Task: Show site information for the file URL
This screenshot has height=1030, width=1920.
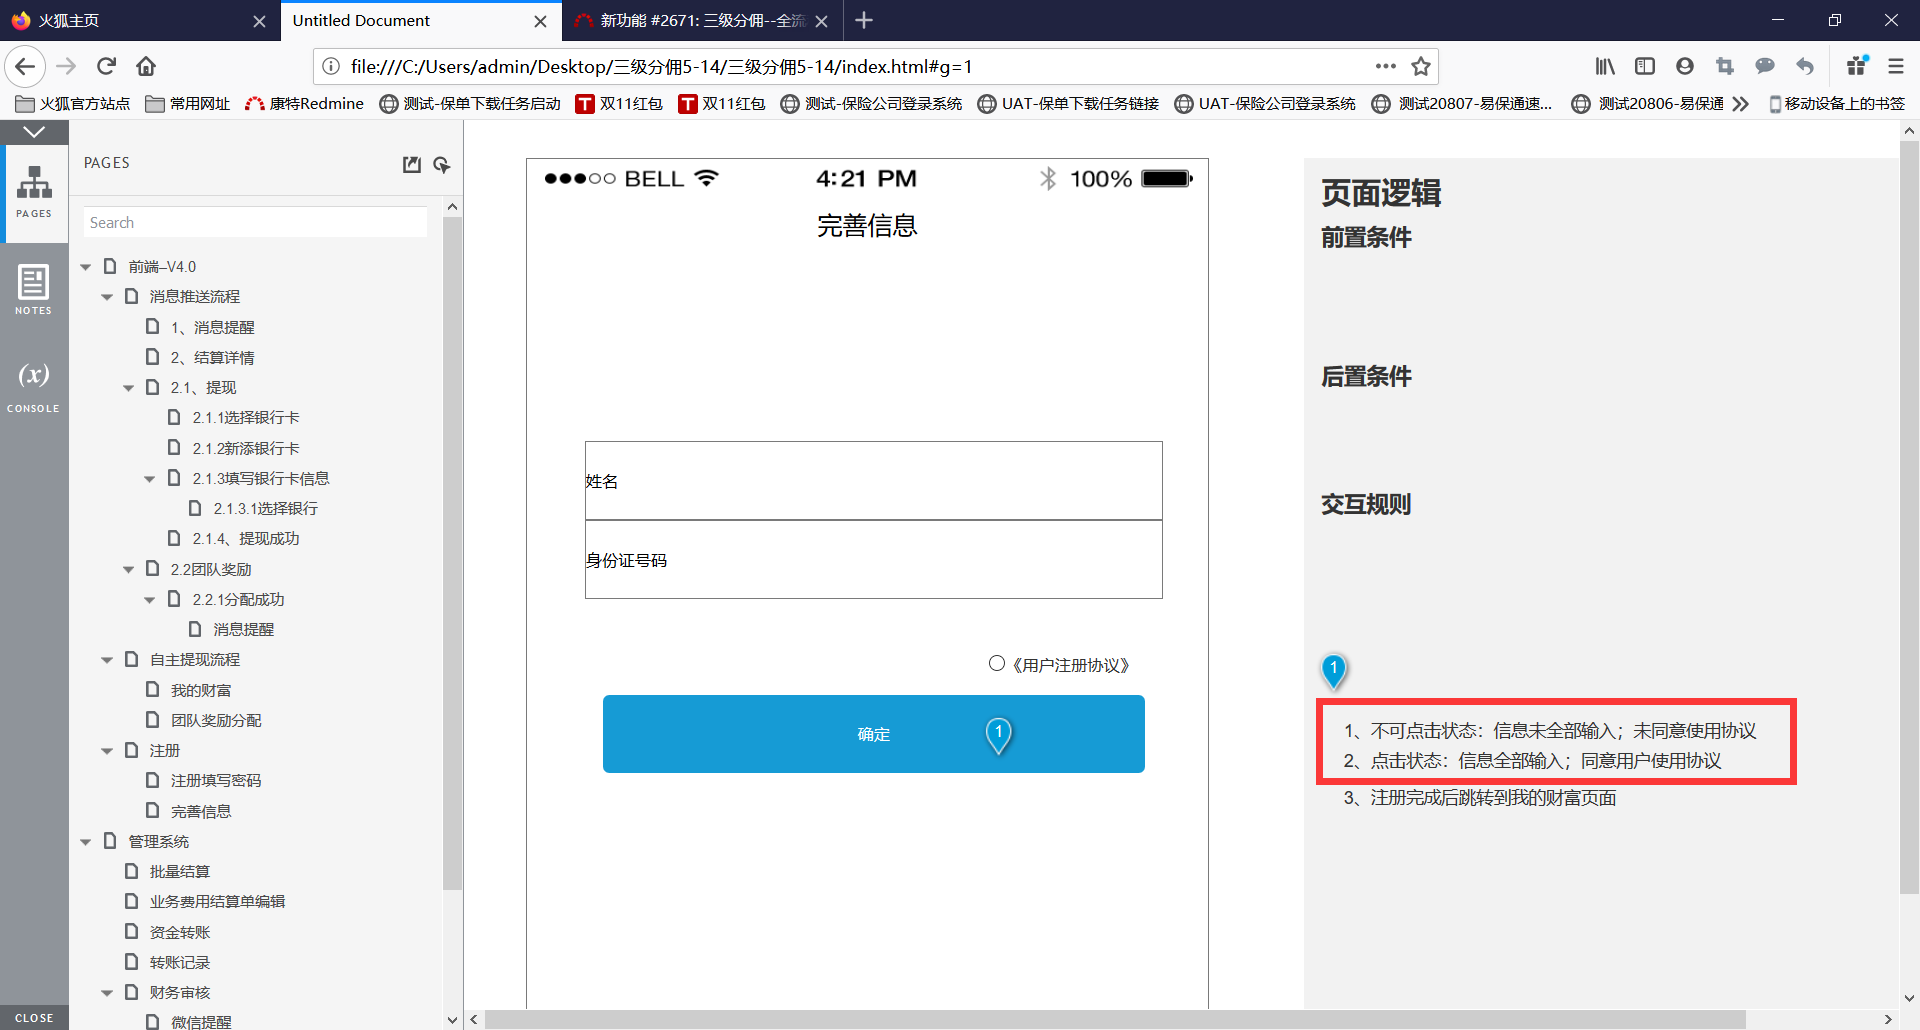Action: click(x=330, y=67)
